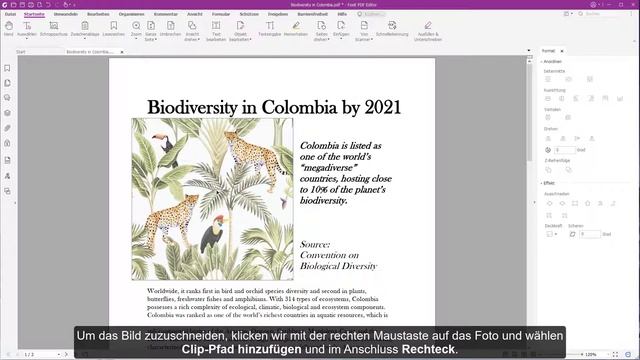The width and height of the screenshot is (640, 360).
Task: Switch to the Schützen ribbon tab
Action: click(249, 14)
